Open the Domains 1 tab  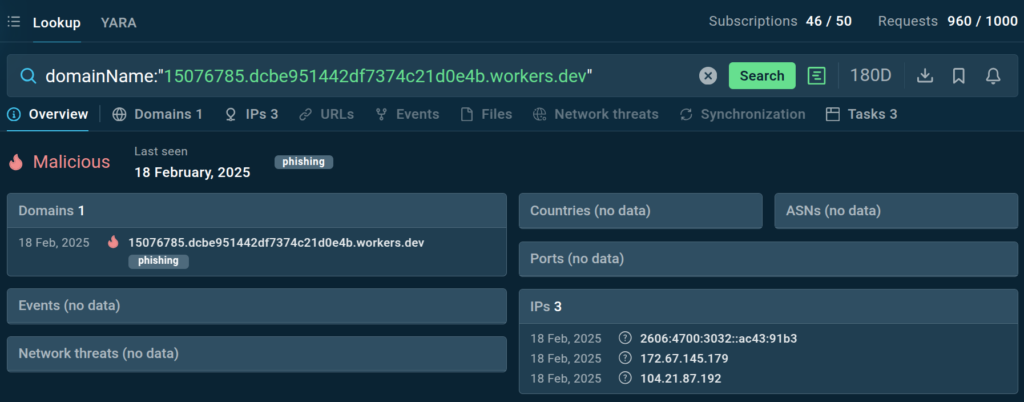tap(158, 114)
